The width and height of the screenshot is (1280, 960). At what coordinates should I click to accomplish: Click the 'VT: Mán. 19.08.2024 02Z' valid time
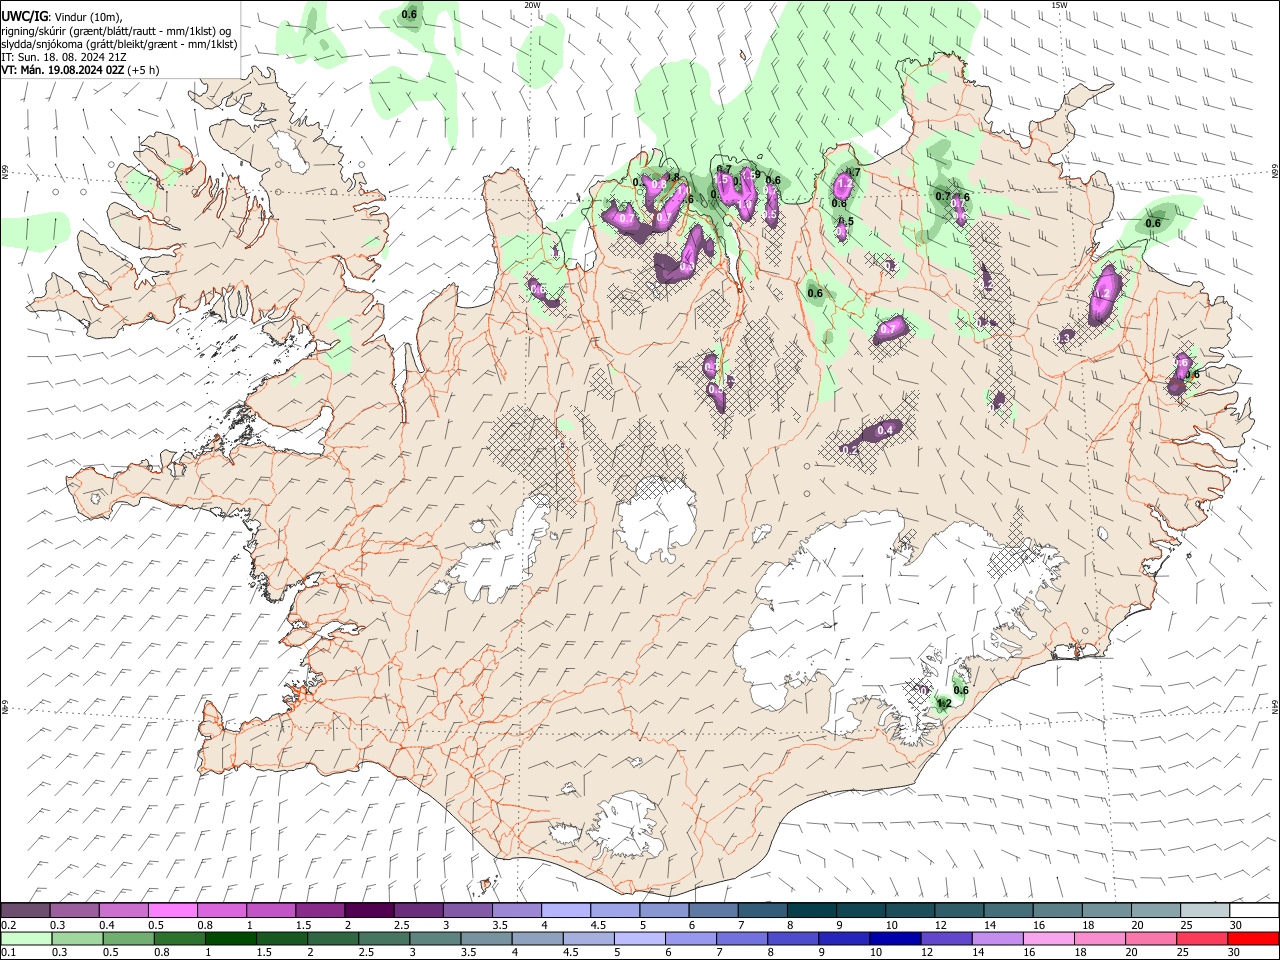(x=63, y=70)
